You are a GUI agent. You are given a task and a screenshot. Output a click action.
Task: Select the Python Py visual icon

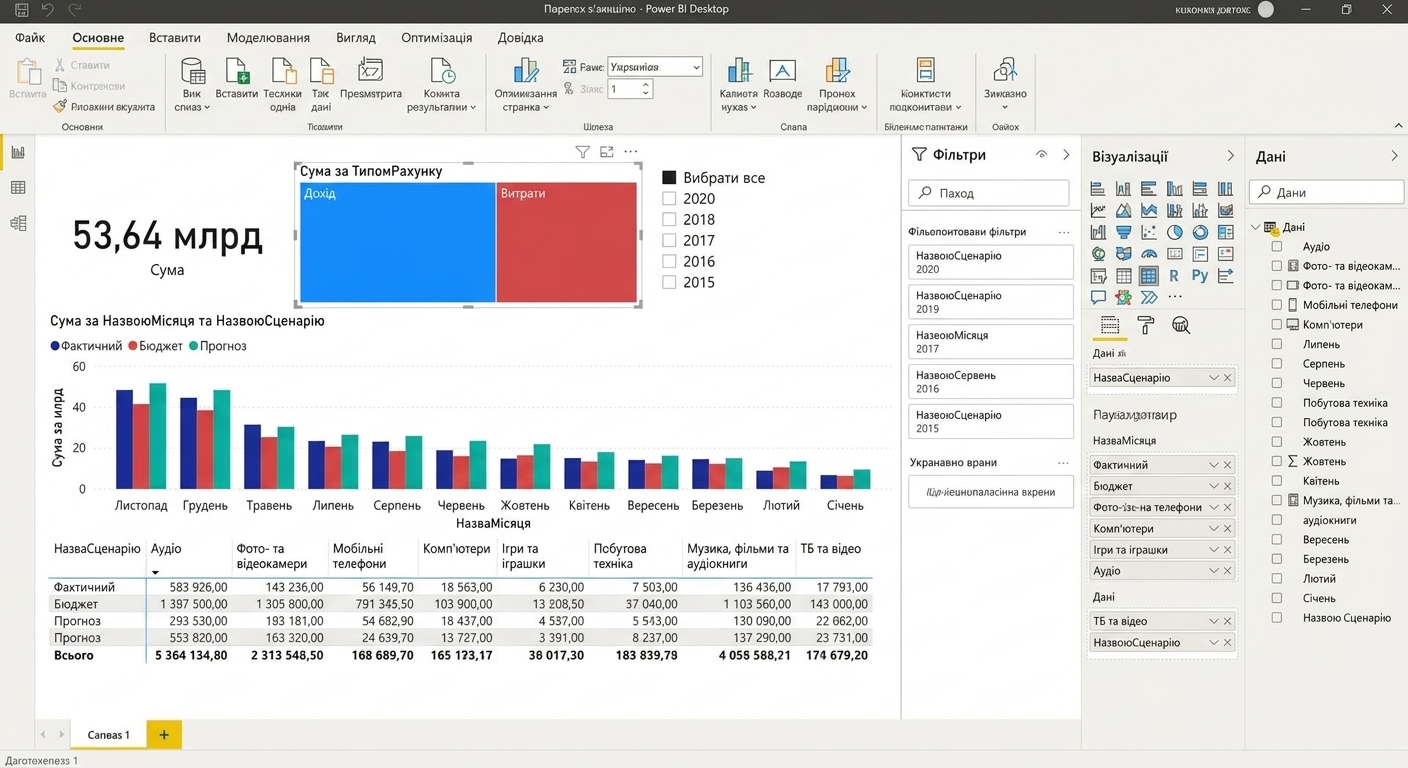tap(1200, 275)
